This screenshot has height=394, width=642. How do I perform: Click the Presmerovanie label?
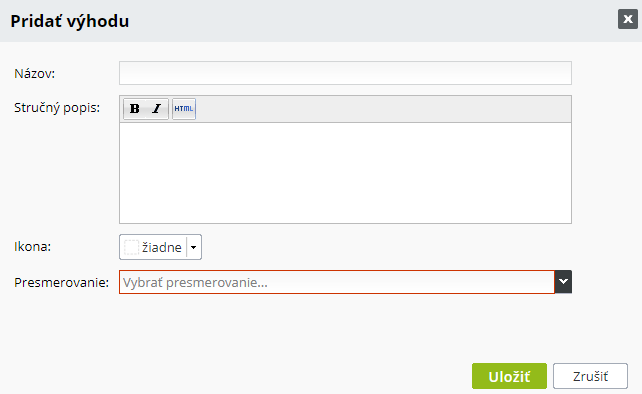point(61,283)
